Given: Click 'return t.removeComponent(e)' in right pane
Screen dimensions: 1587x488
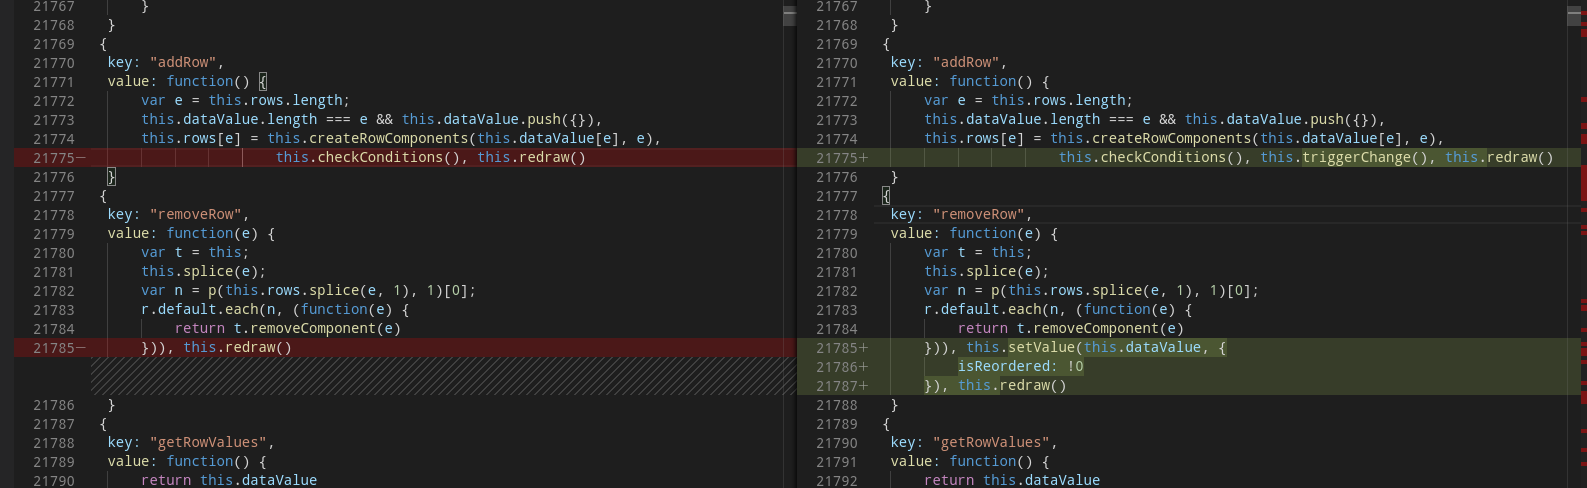Looking at the screenshot, I should [1070, 328].
